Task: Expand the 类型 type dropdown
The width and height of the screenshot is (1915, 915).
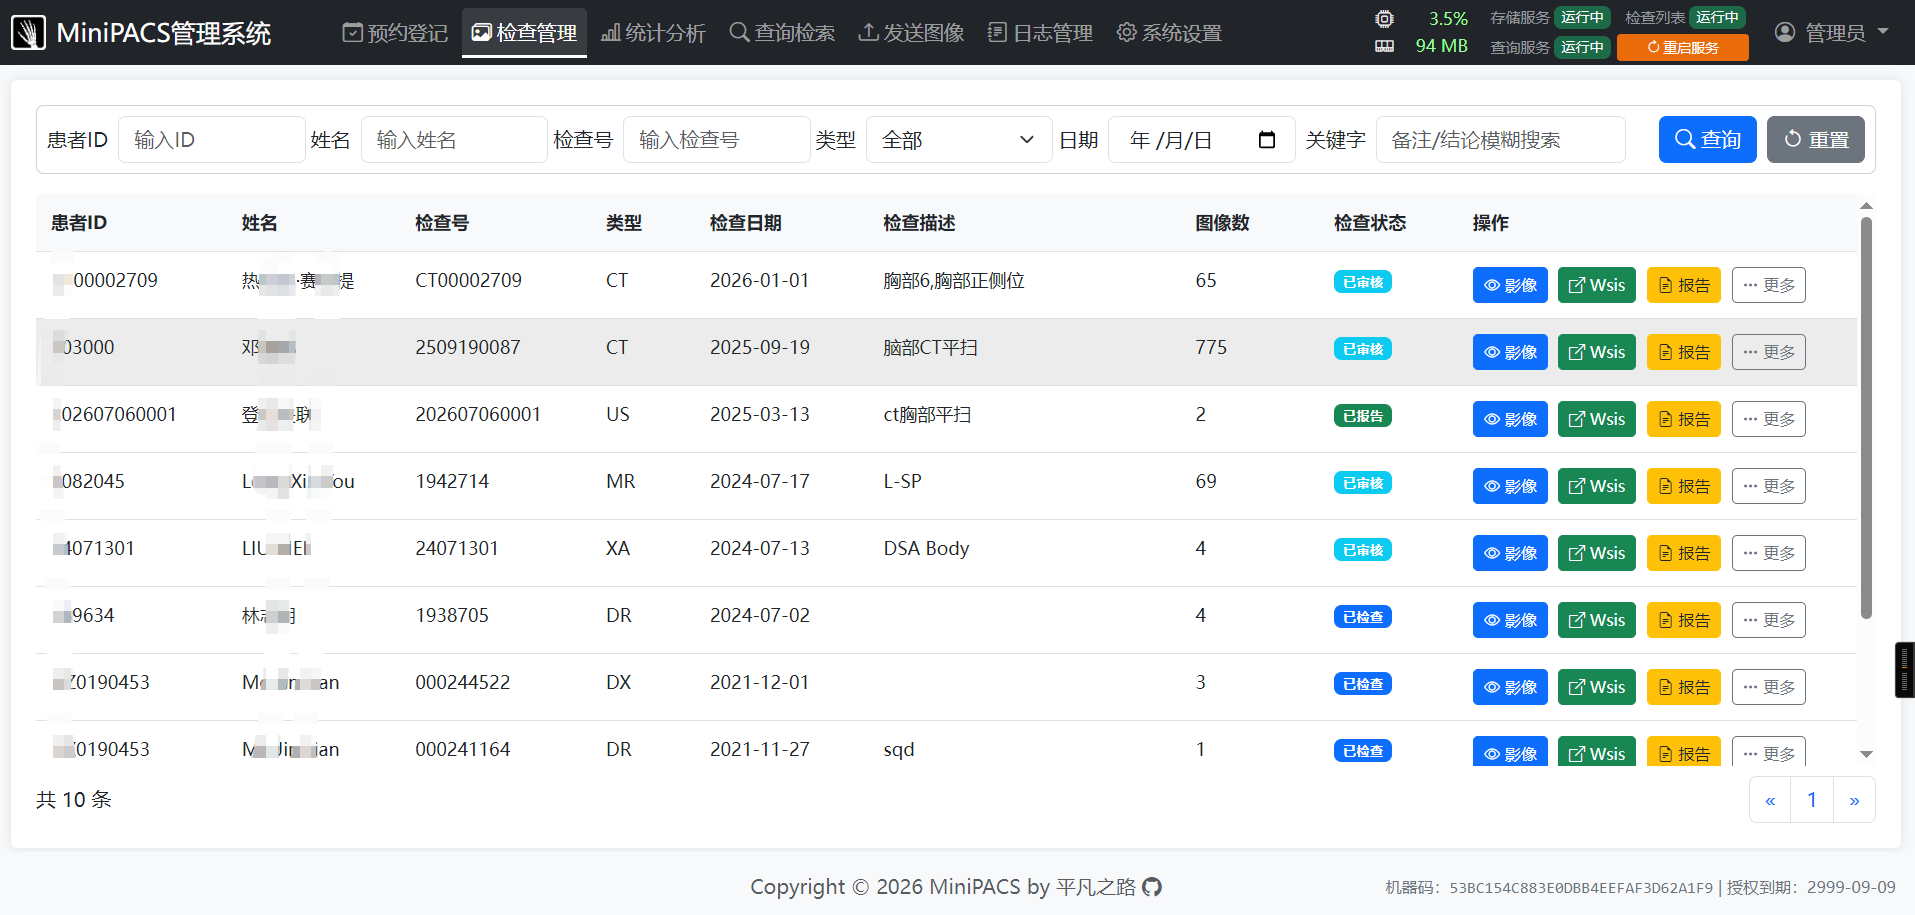Action: (x=958, y=140)
